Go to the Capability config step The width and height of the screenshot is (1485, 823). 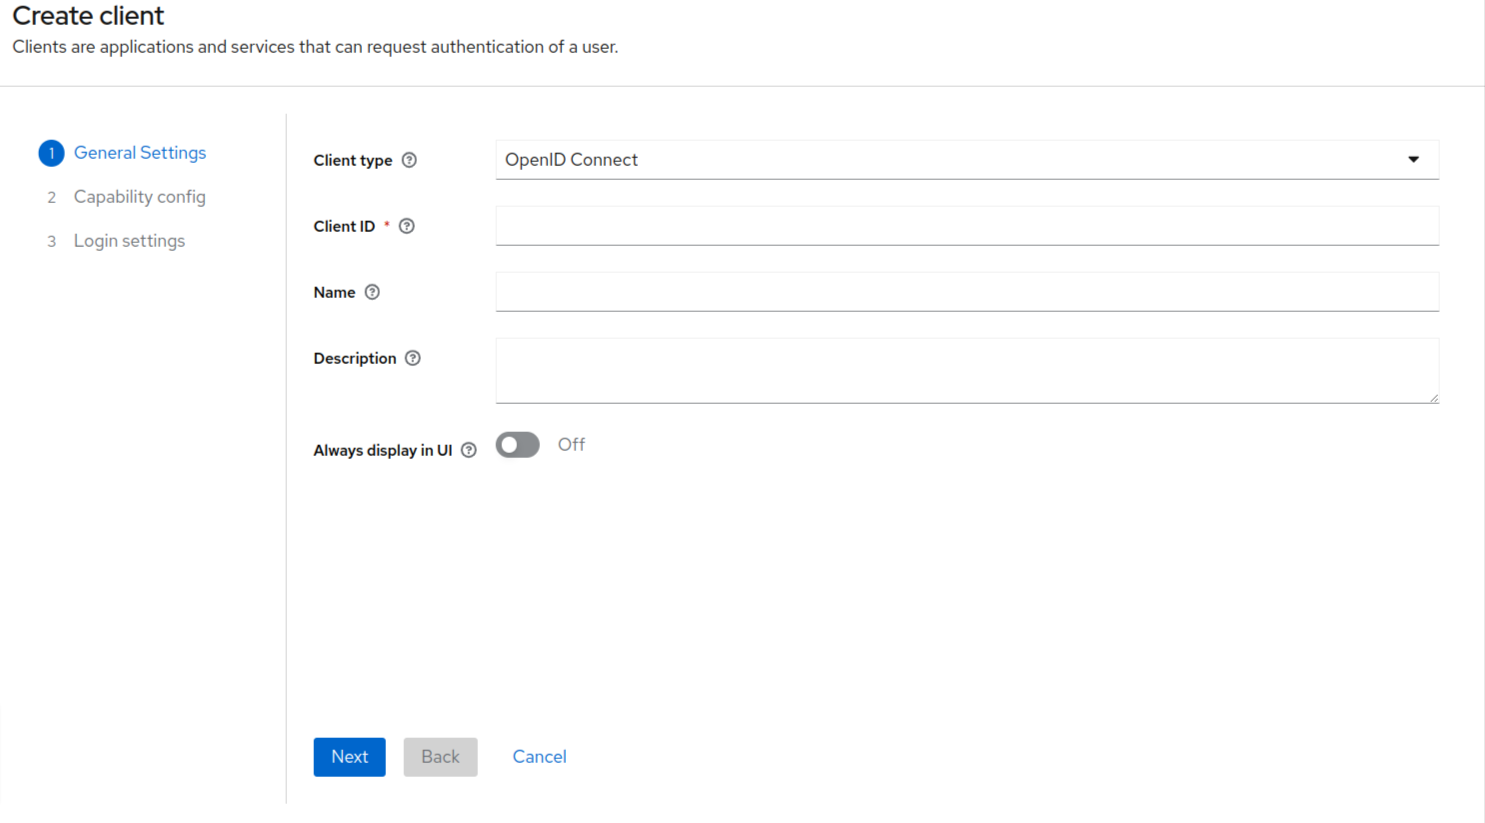[139, 197]
